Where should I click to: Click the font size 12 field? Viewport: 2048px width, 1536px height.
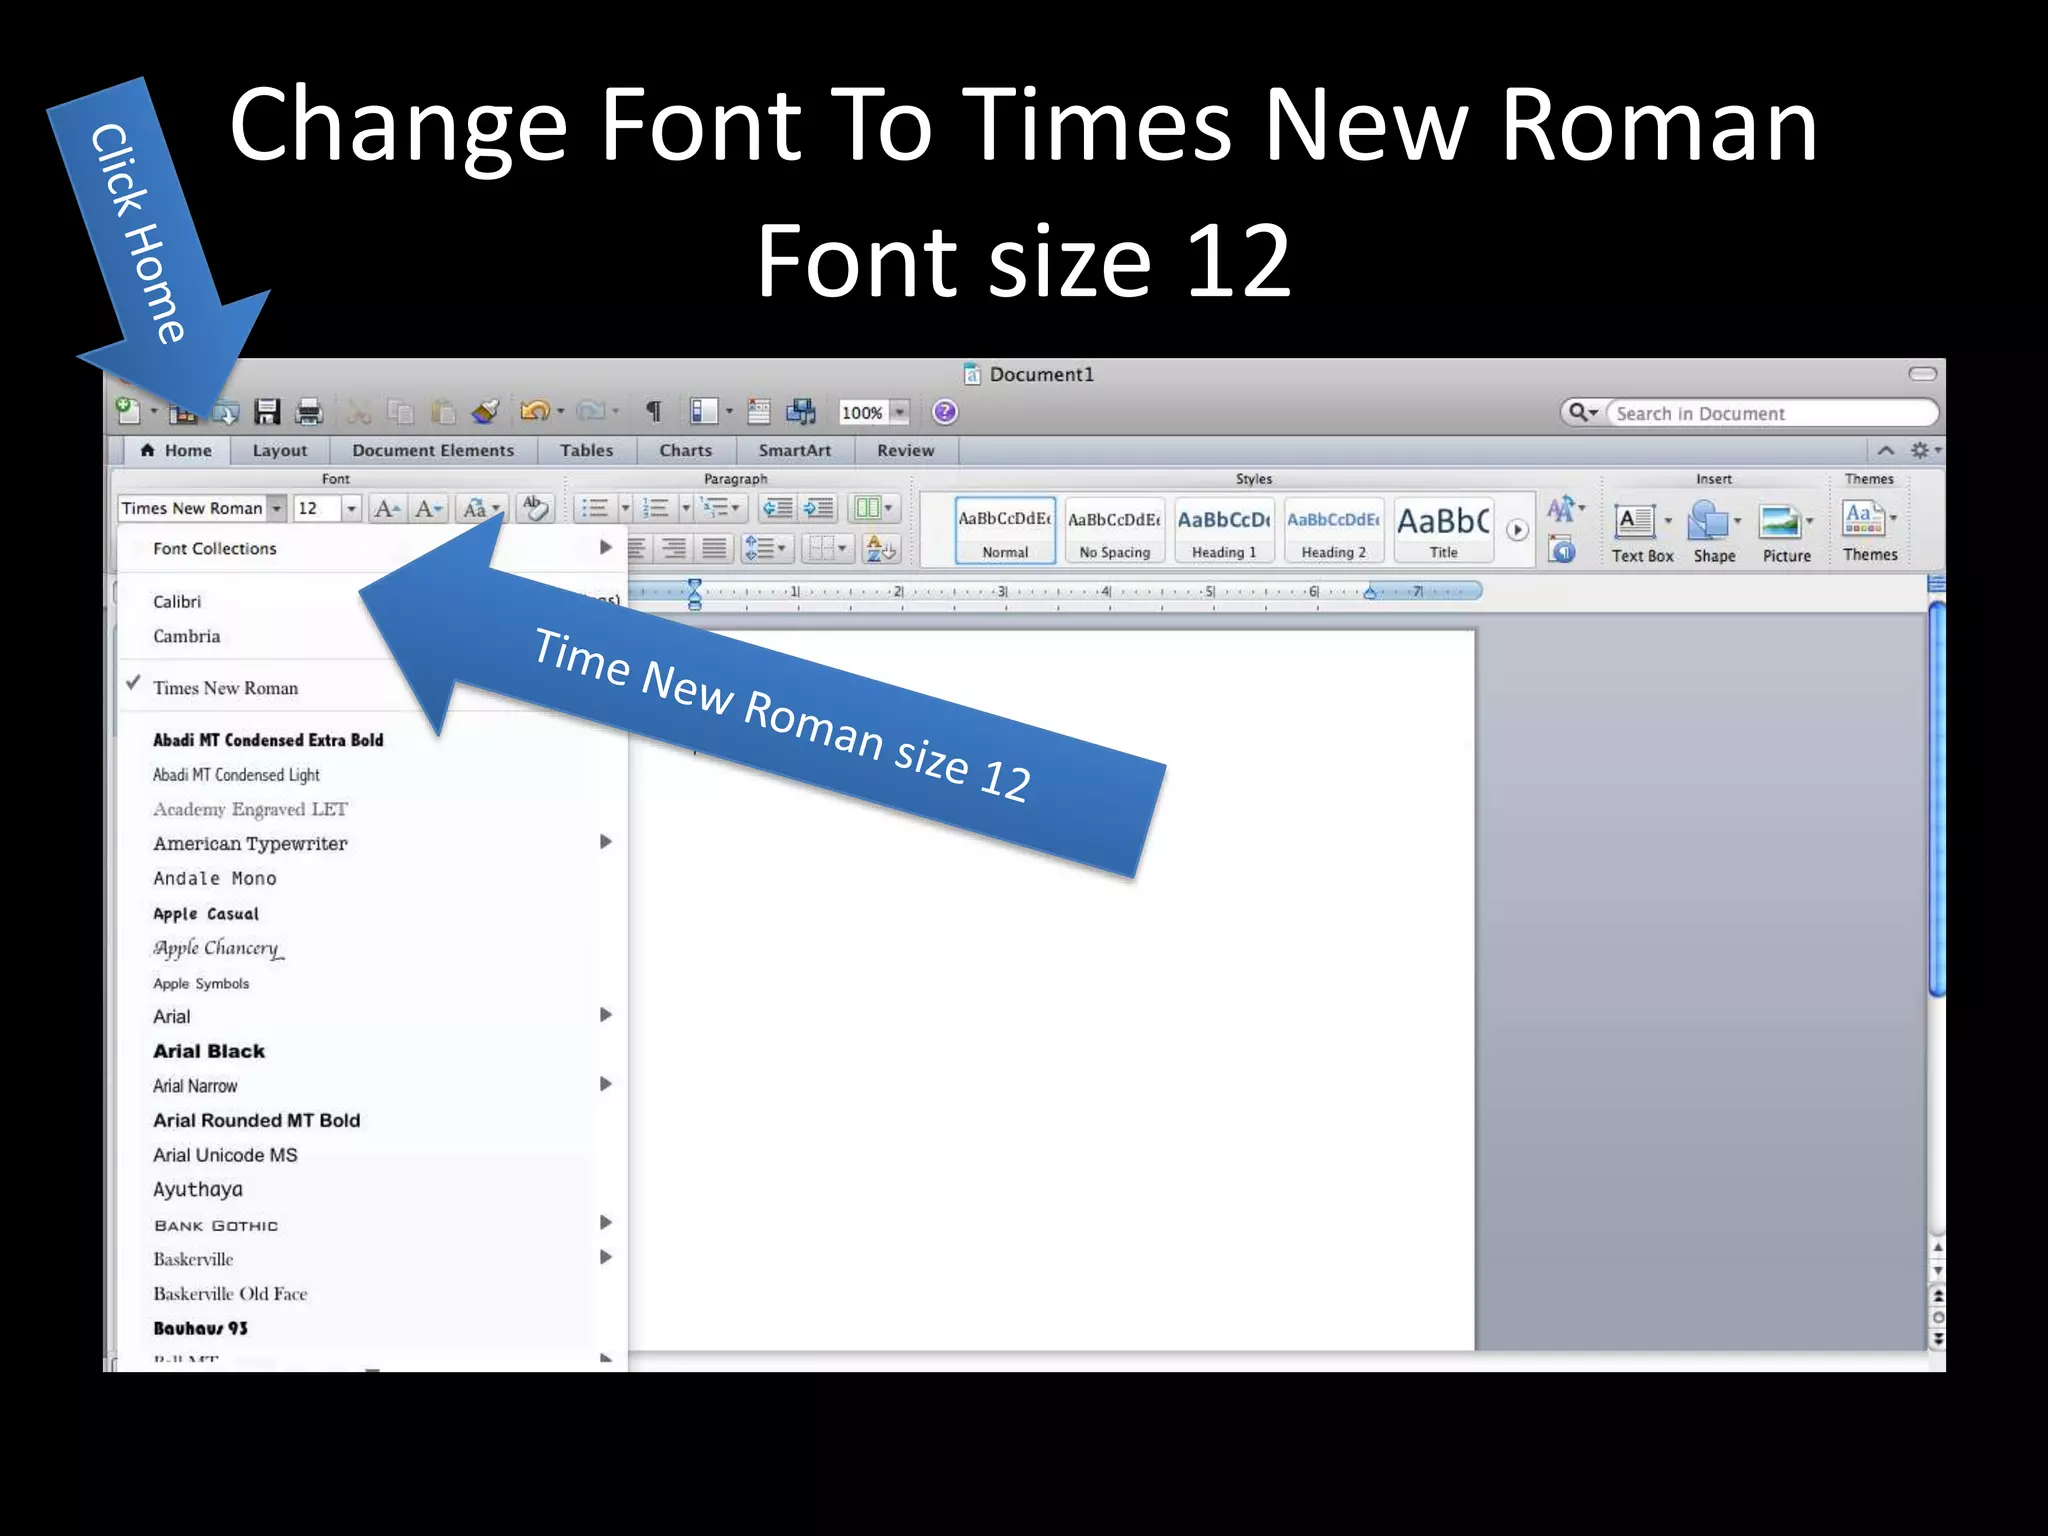[x=318, y=508]
